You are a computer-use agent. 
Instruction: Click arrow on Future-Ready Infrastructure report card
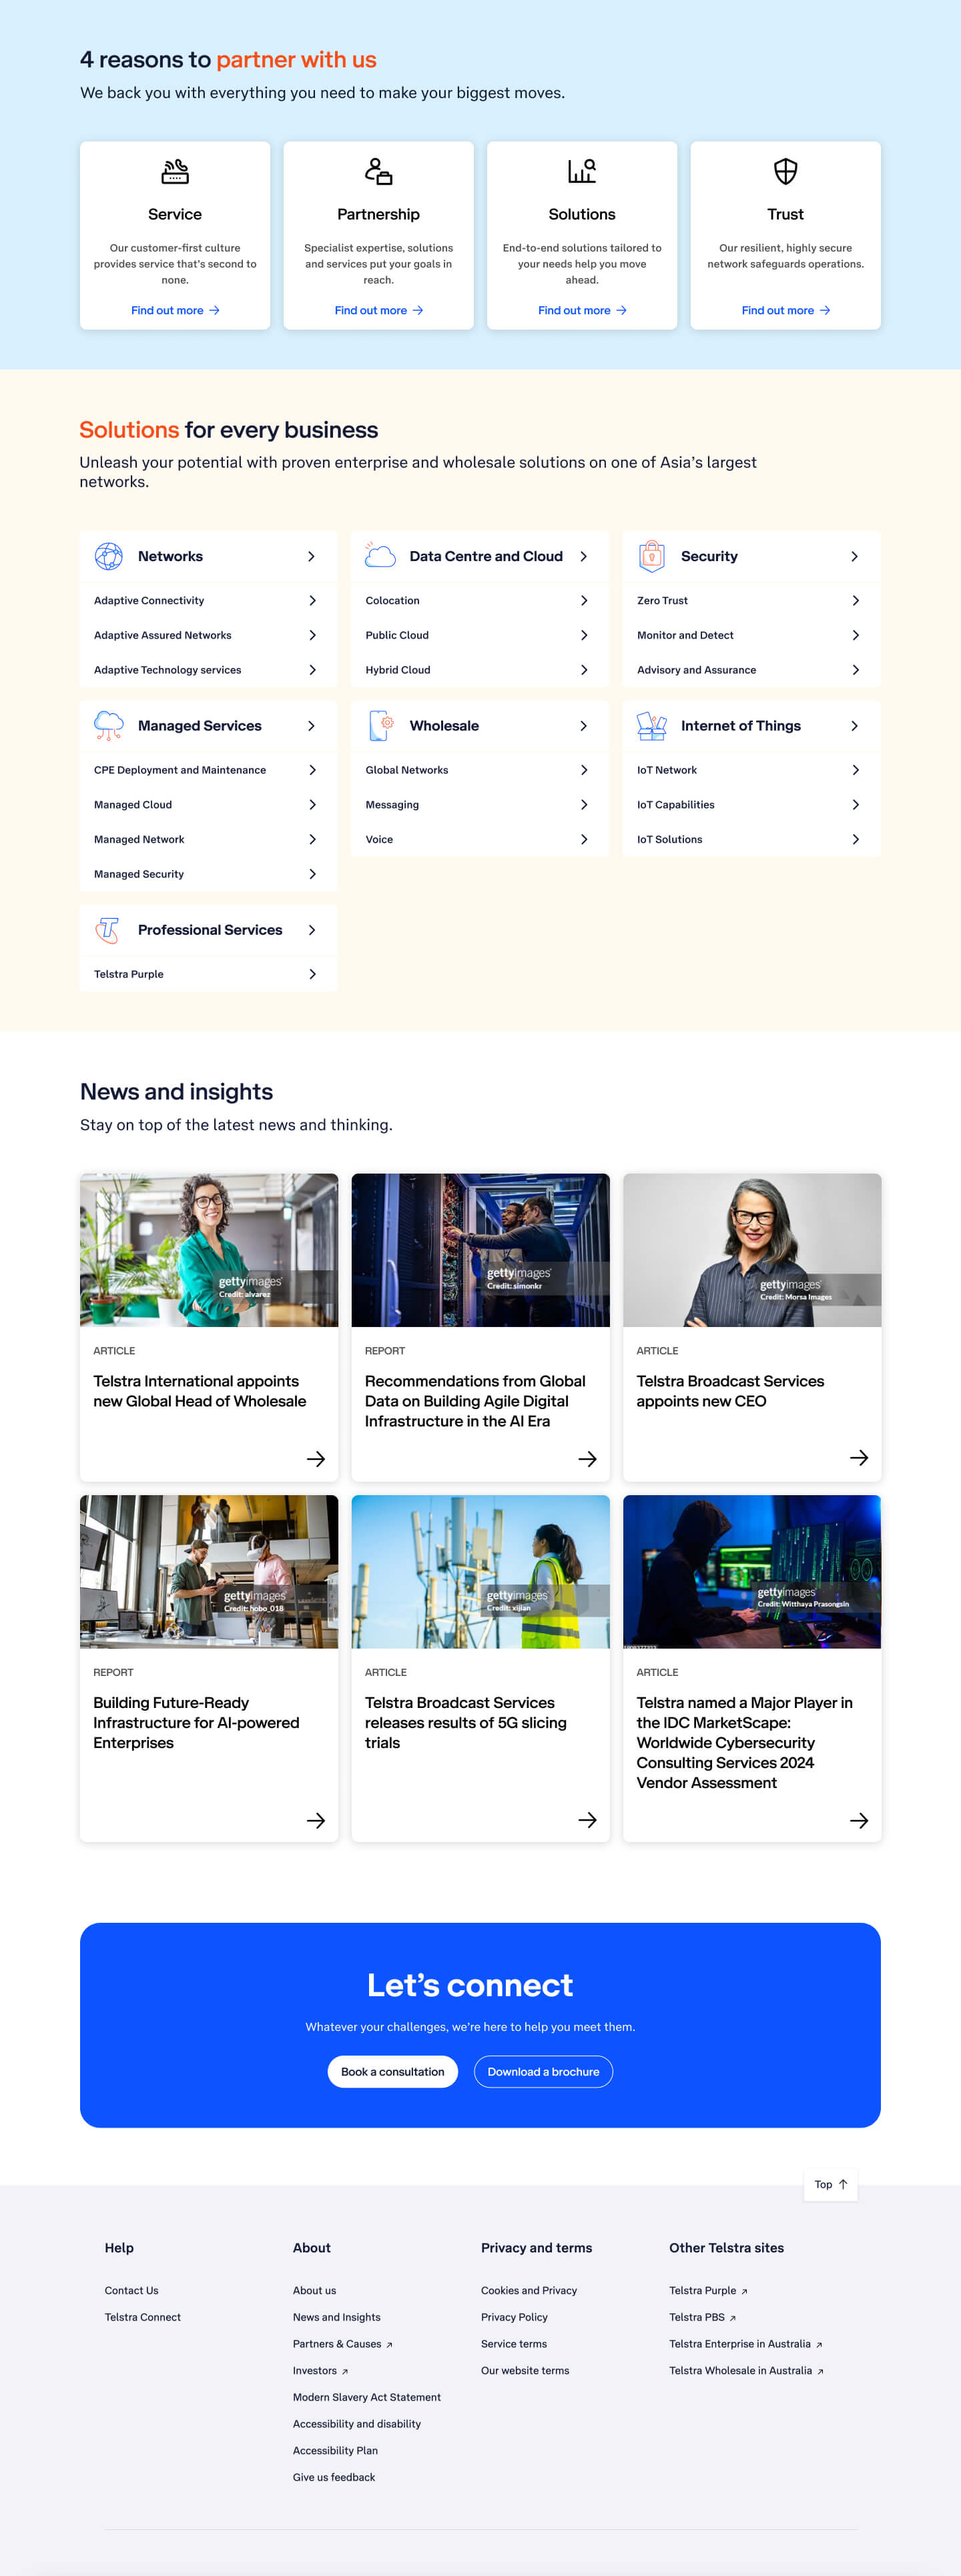coord(316,1821)
